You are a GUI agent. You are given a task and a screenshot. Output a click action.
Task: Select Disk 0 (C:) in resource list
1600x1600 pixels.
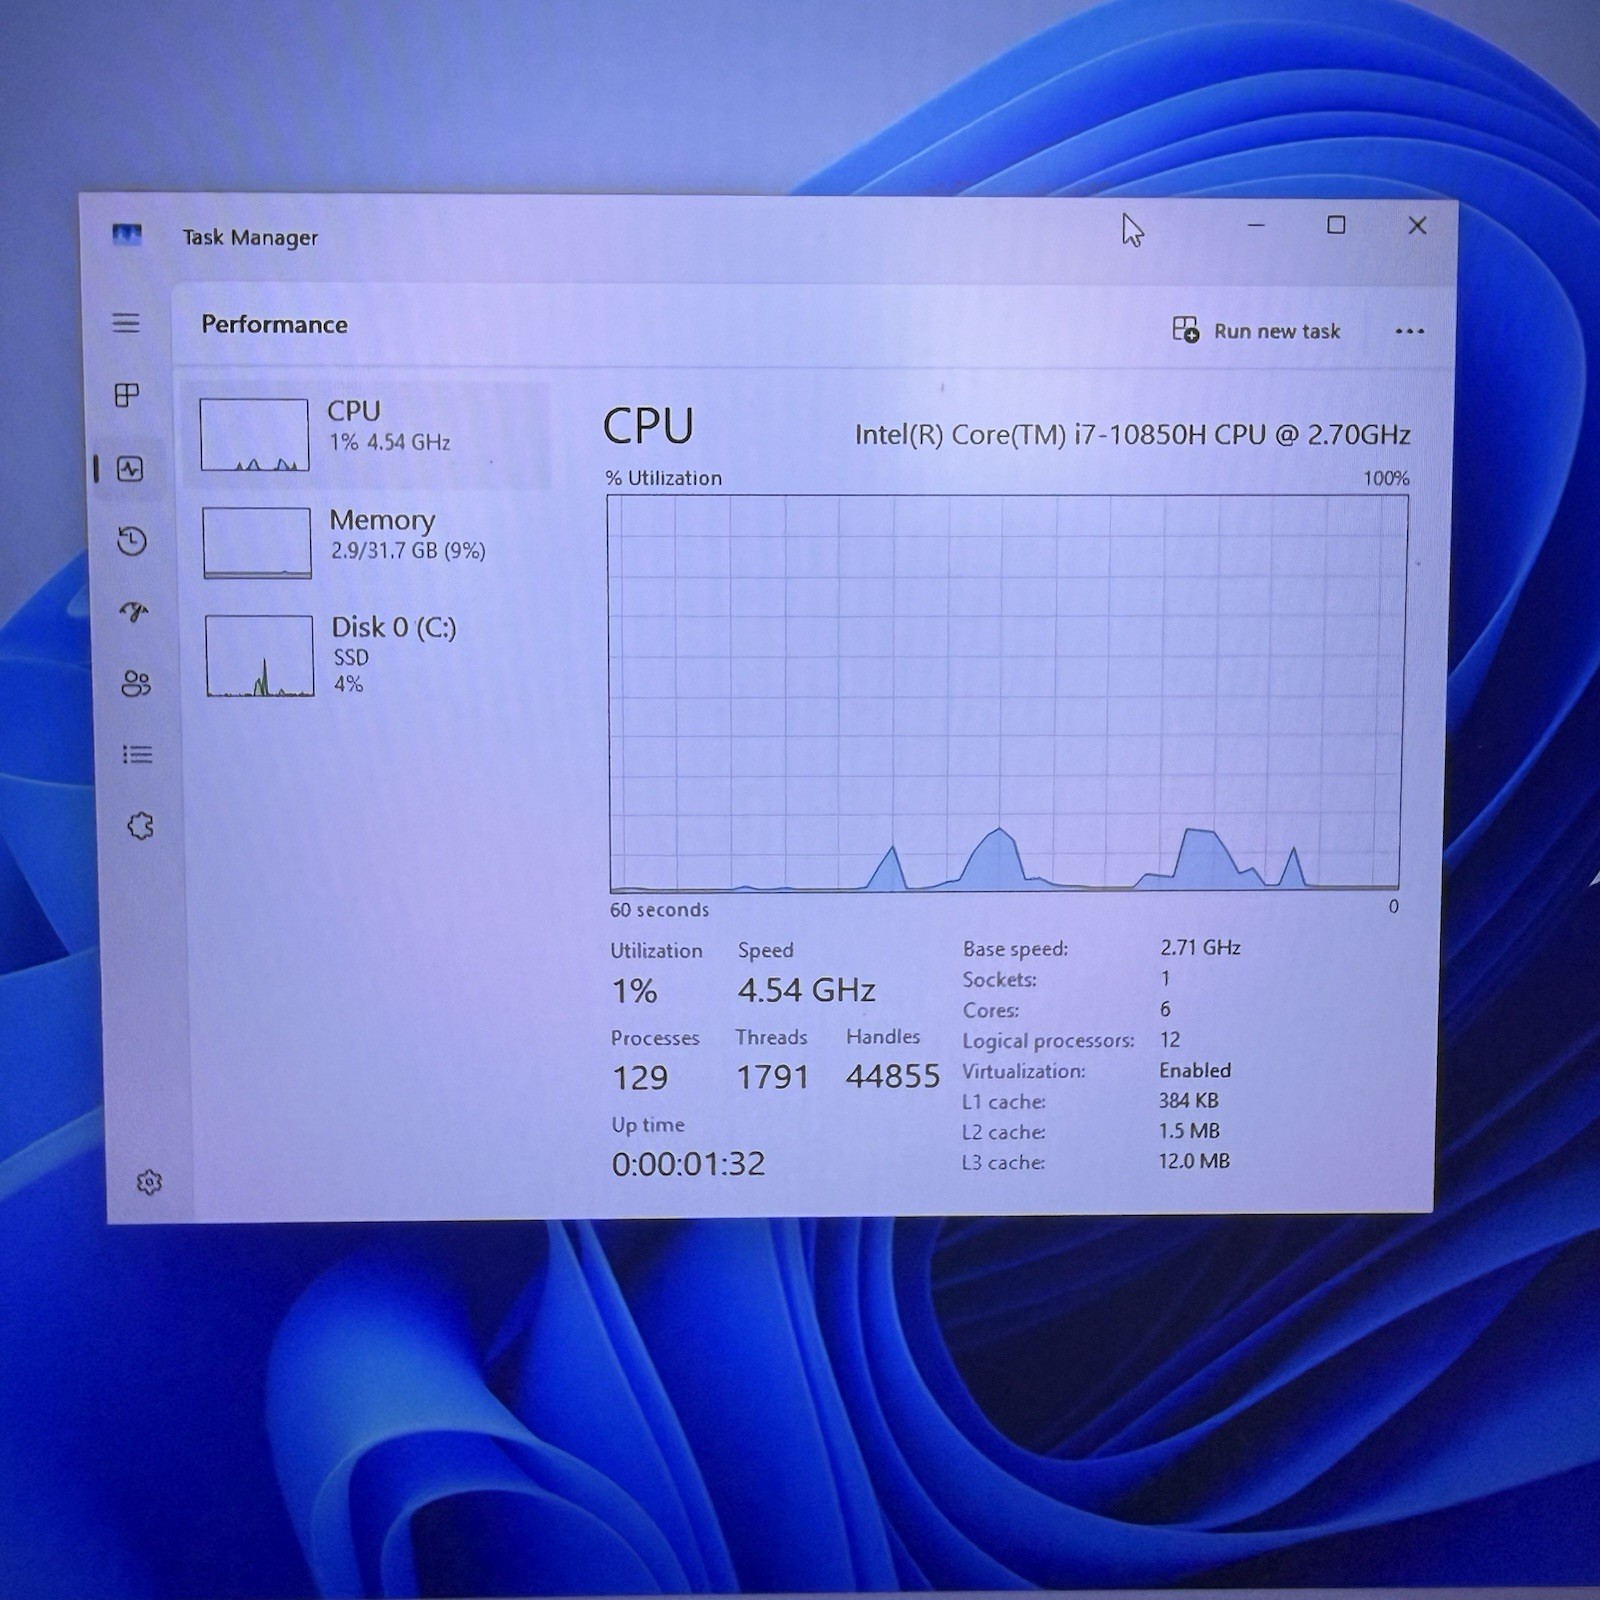coord(370,655)
